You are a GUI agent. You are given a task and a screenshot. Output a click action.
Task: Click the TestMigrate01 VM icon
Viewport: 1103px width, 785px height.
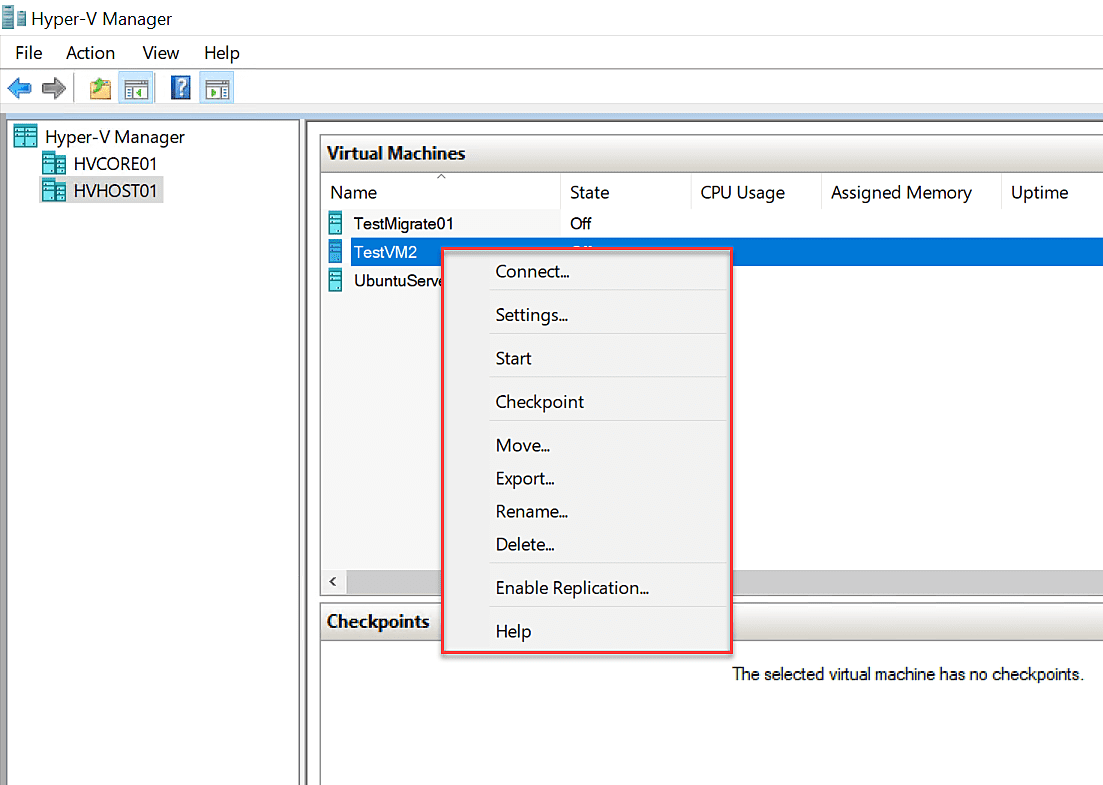[x=336, y=223]
